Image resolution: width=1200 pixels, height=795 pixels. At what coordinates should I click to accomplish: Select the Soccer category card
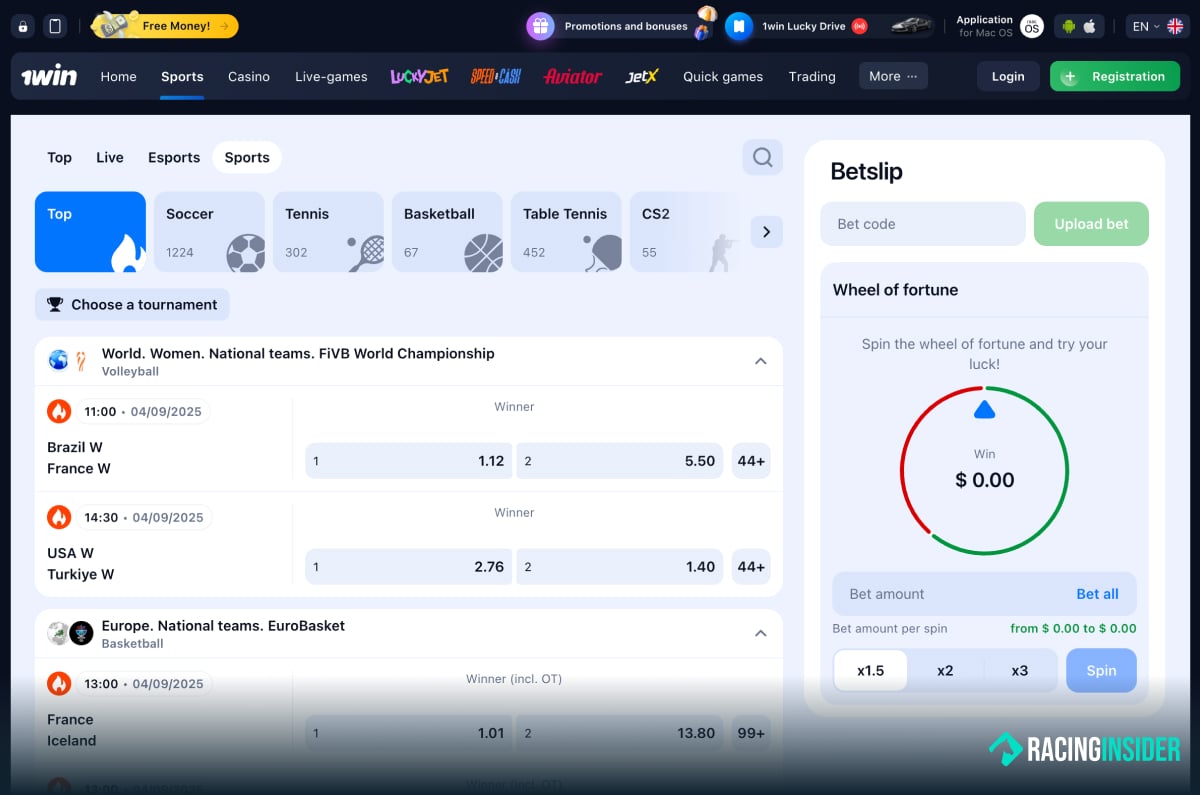pos(209,232)
